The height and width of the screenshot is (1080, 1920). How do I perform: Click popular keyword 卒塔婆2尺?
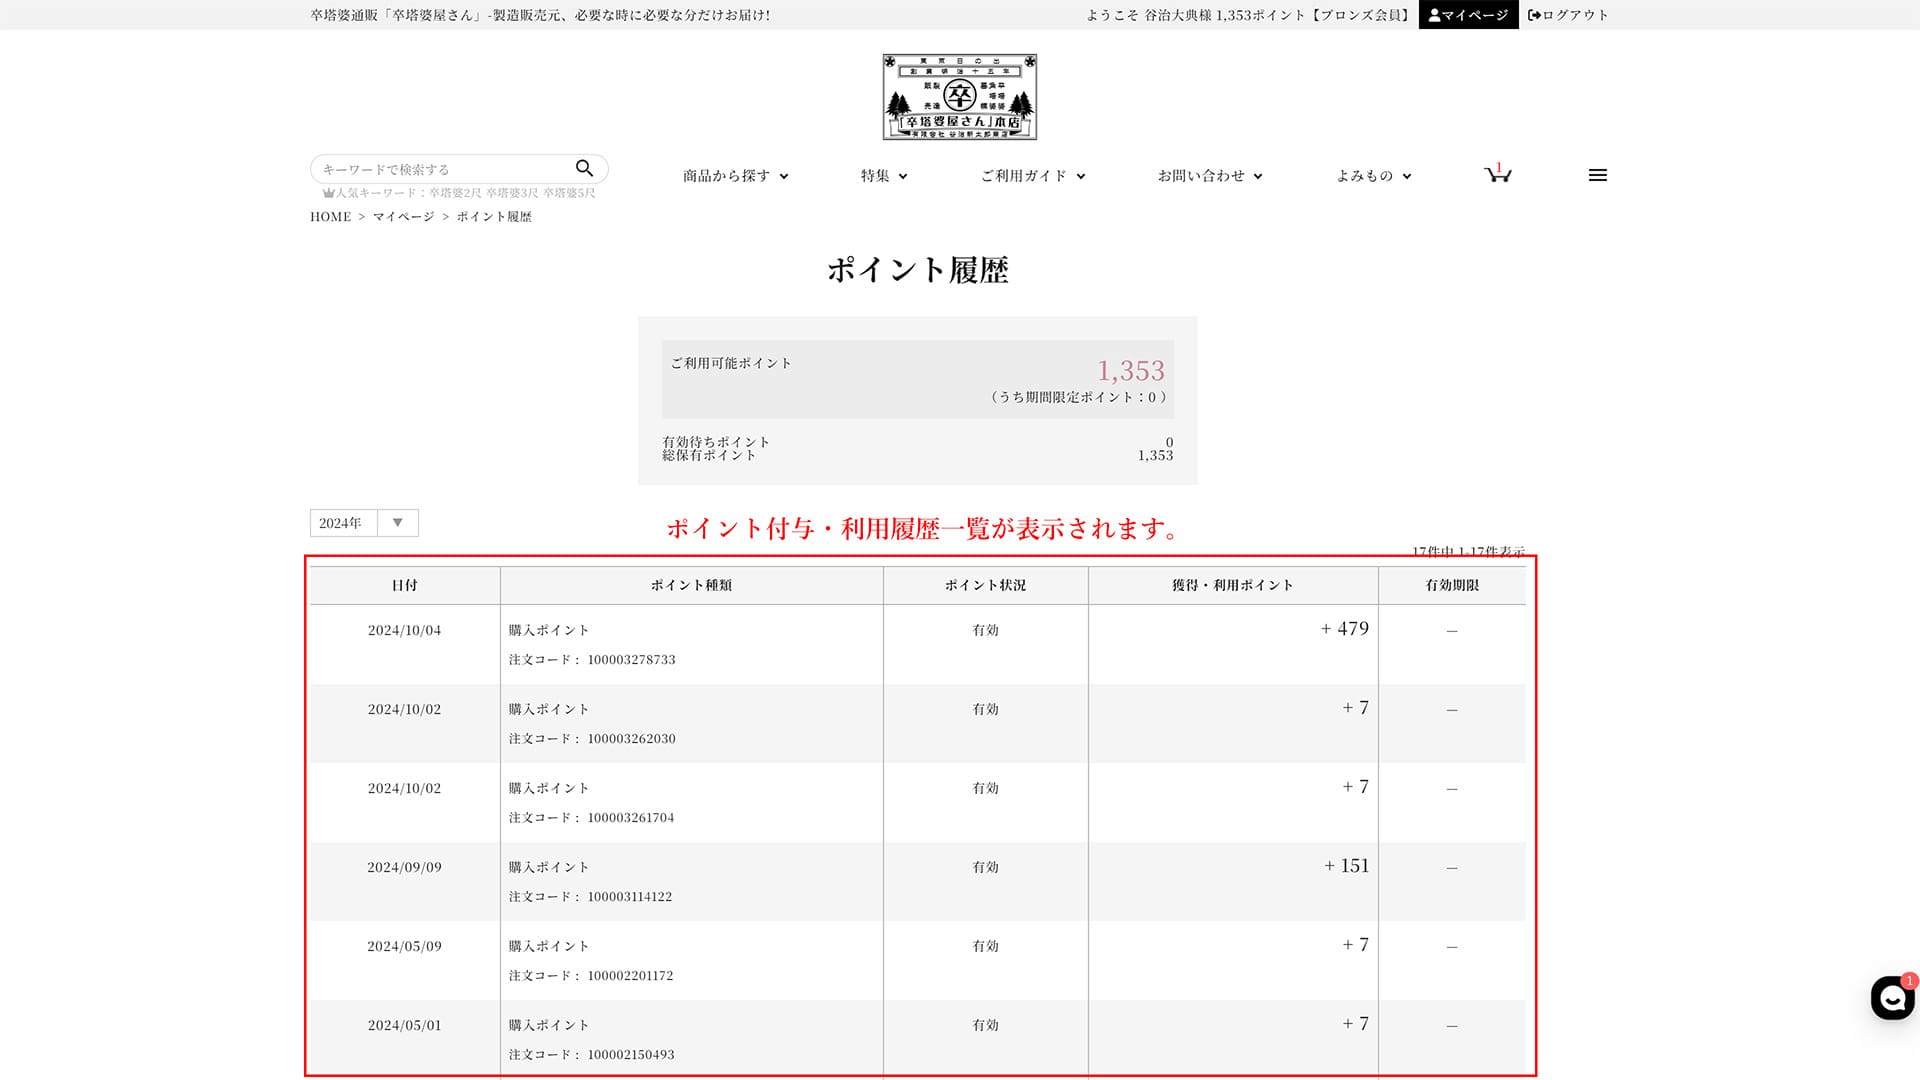coord(455,193)
